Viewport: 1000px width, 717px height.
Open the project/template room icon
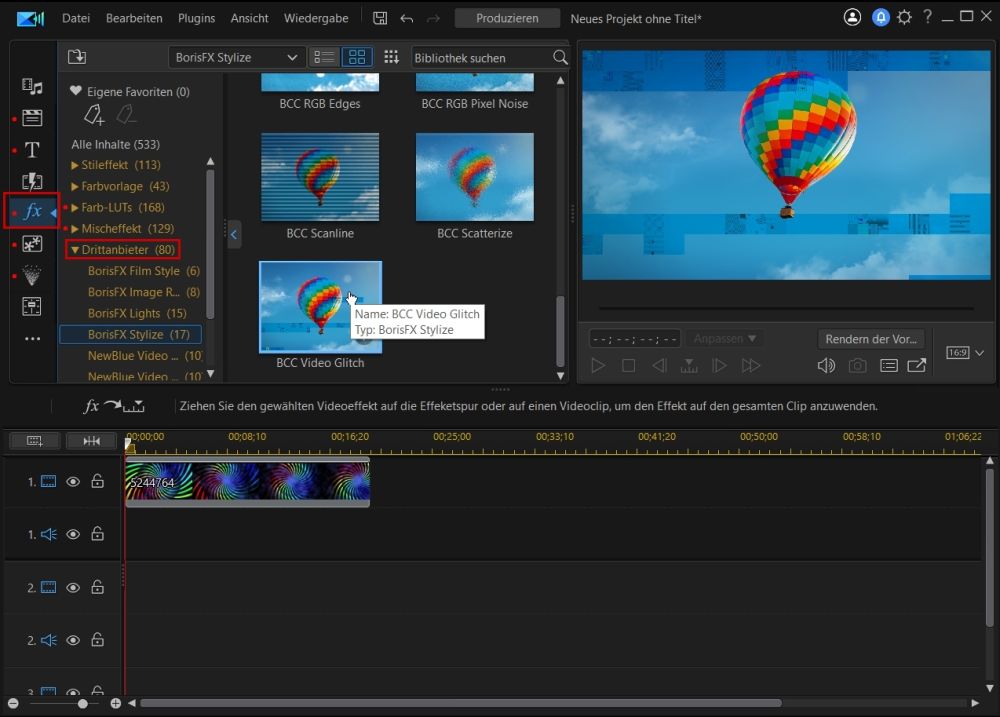coord(32,117)
